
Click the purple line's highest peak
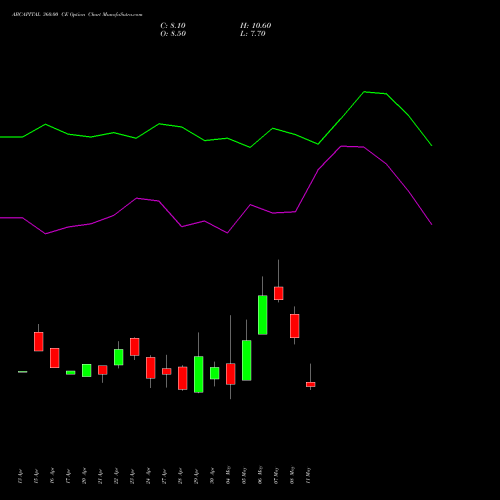[341, 146]
